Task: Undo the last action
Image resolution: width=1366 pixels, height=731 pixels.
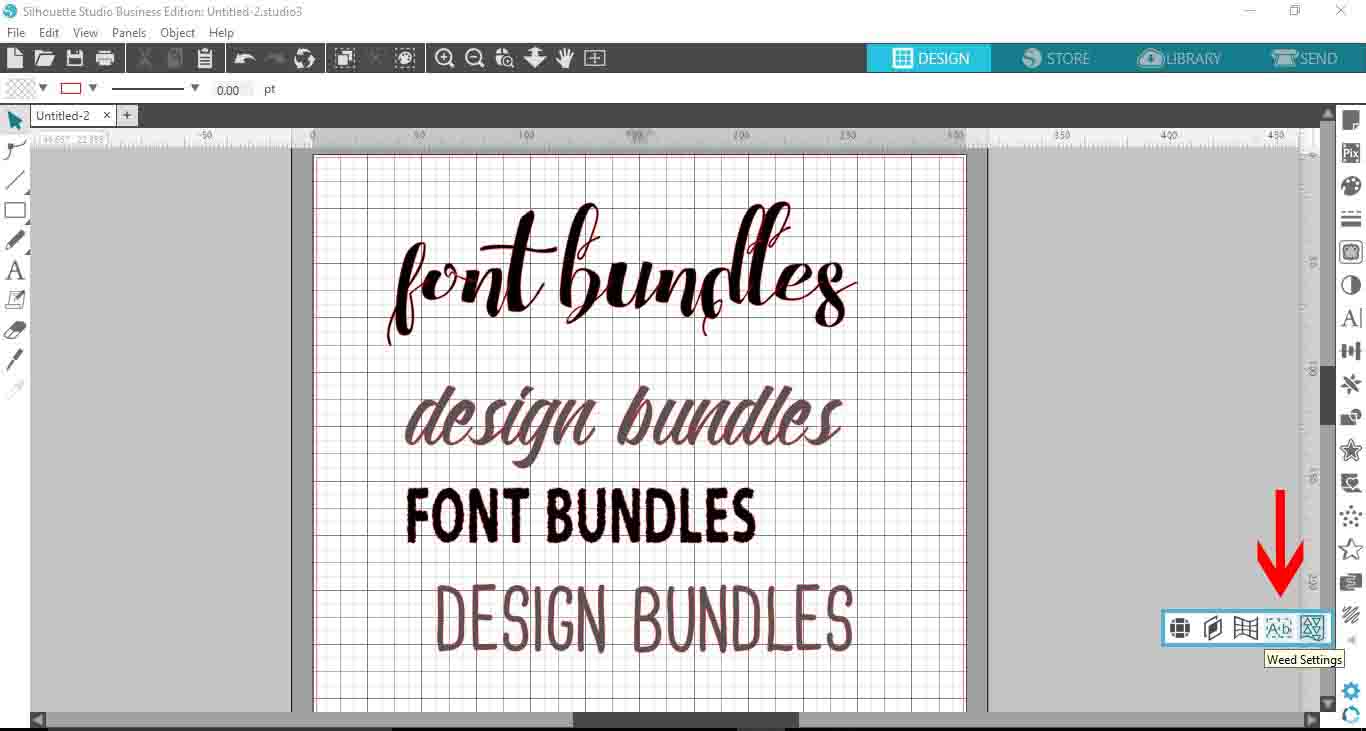Action: (x=244, y=58)
